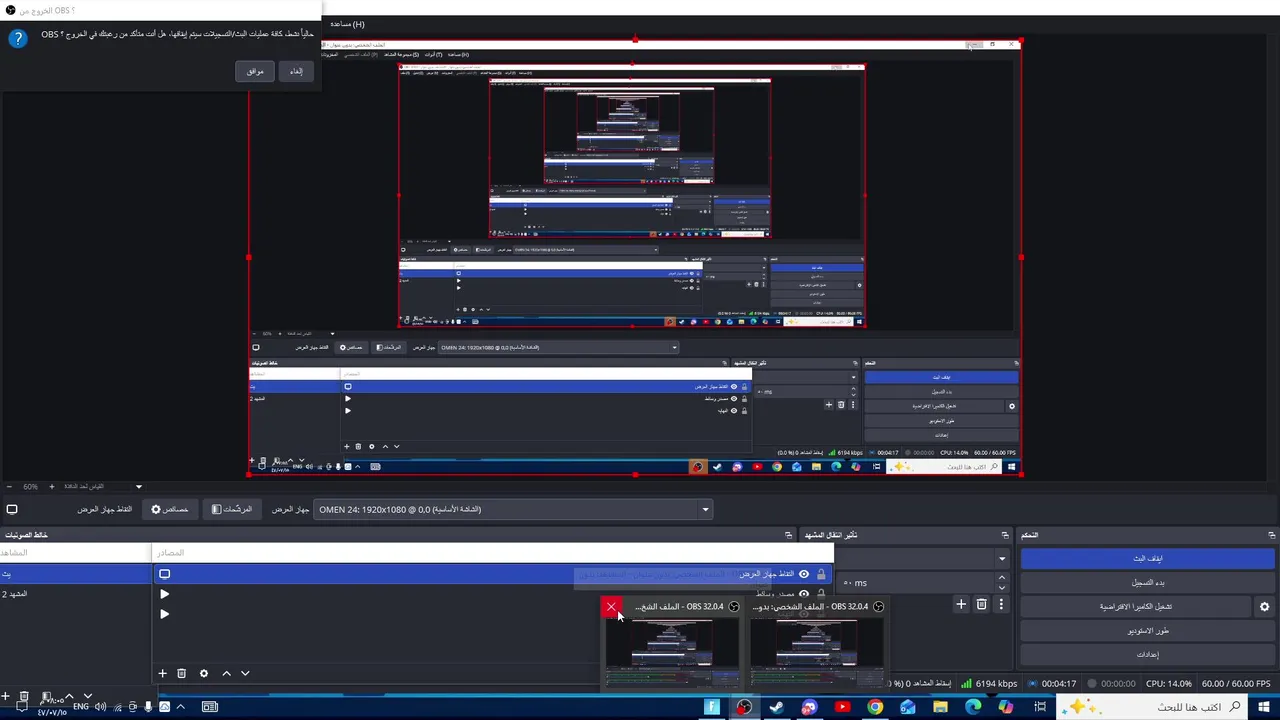Open YouTube app from the taskbar
Screen dimensions: 1280x720
[x=842, y=707]
